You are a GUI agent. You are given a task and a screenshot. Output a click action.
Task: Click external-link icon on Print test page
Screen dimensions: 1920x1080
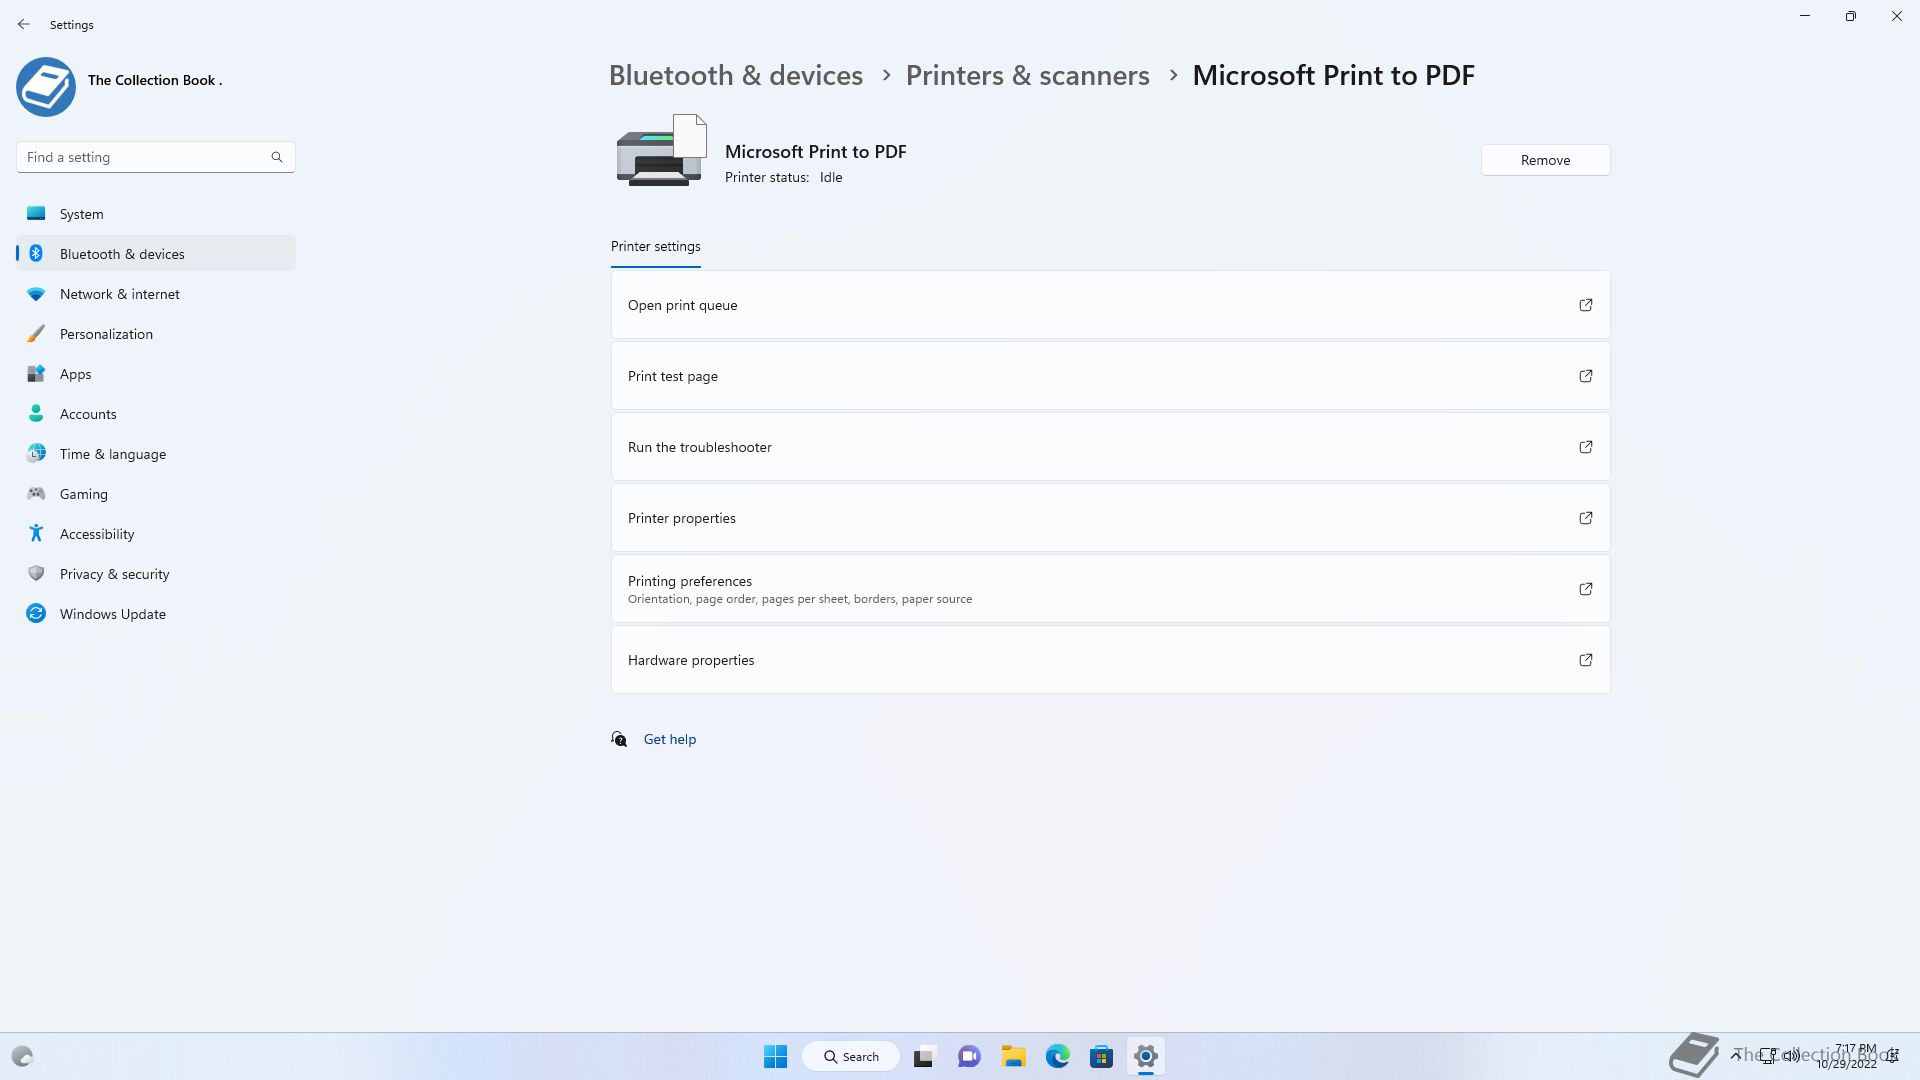(x=1586, y=376)
